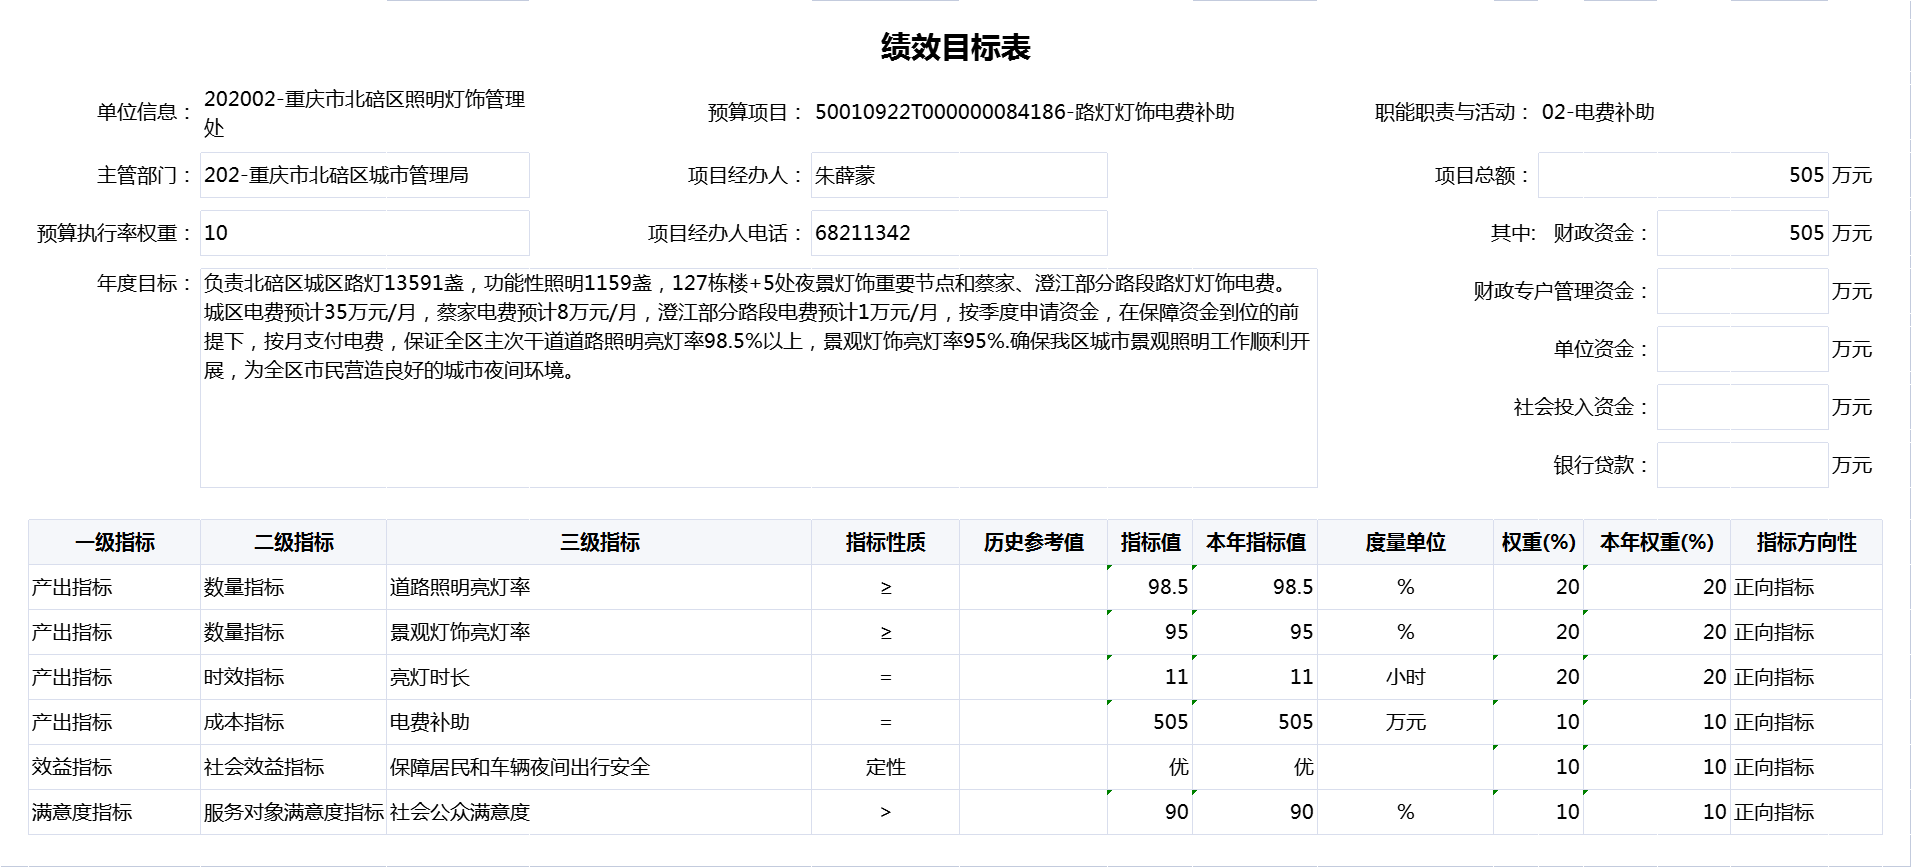Click the 保障居民和车辆夜间出行安全 cell
This screenshot has width=1911, height=867.
(x=599, y=767)
